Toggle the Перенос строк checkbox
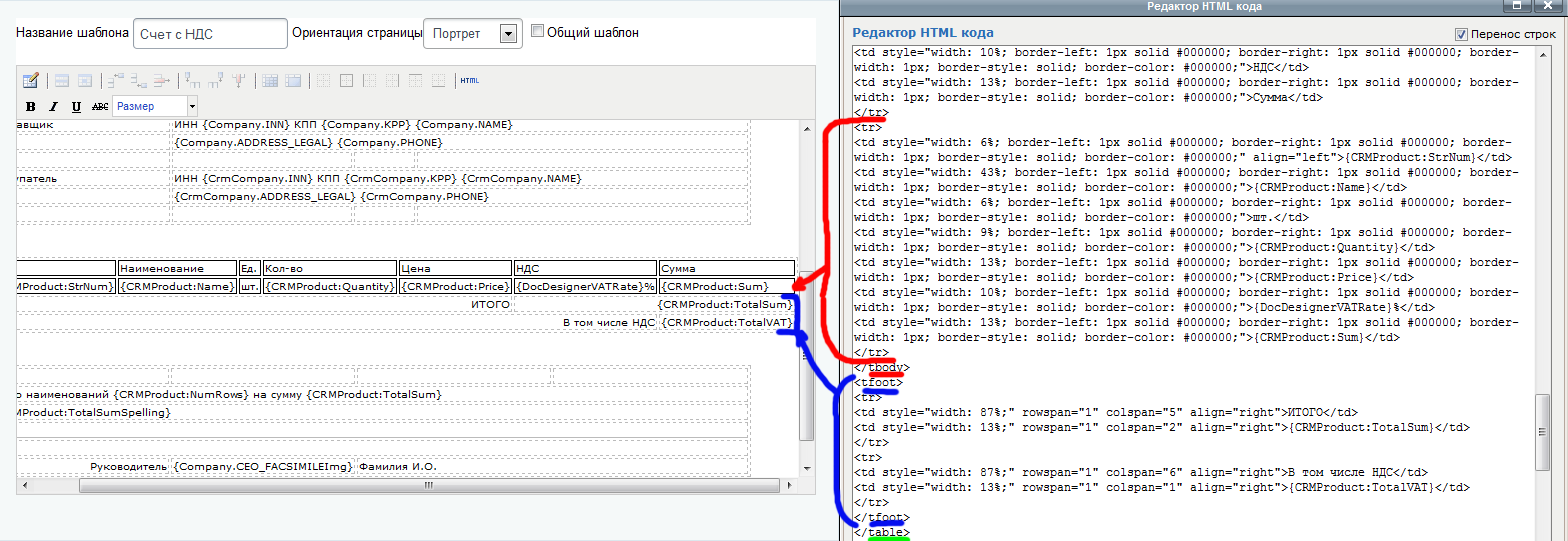 [x=1461, y=33]
